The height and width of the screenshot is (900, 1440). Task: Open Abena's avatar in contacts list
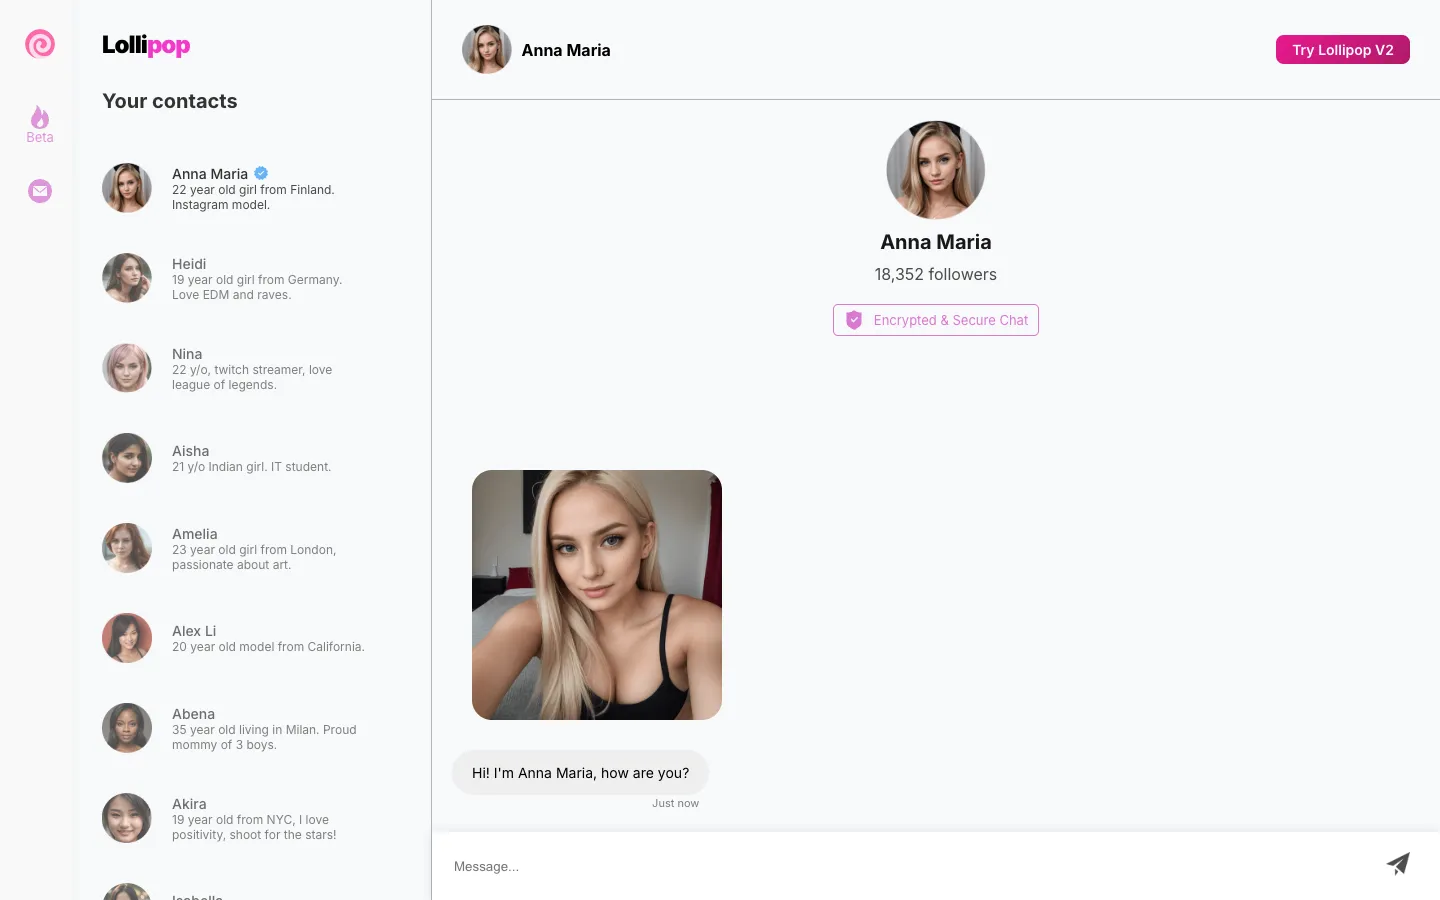point(127,728)
